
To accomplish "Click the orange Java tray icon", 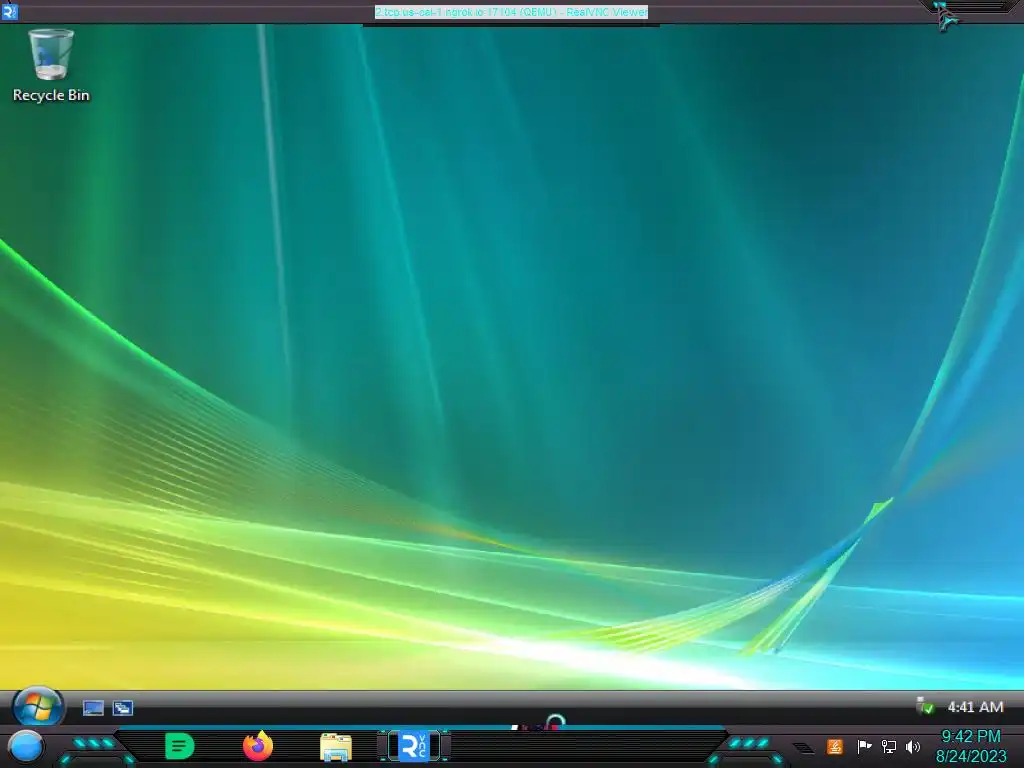I will (x=835, y=746).
